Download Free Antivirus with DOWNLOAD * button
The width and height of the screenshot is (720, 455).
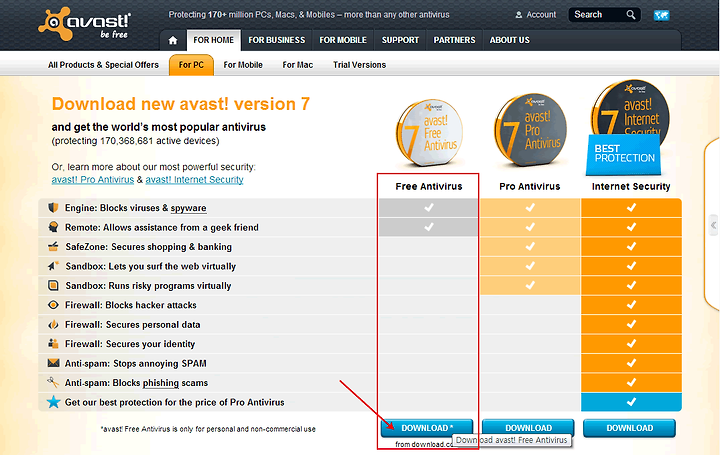427,428
